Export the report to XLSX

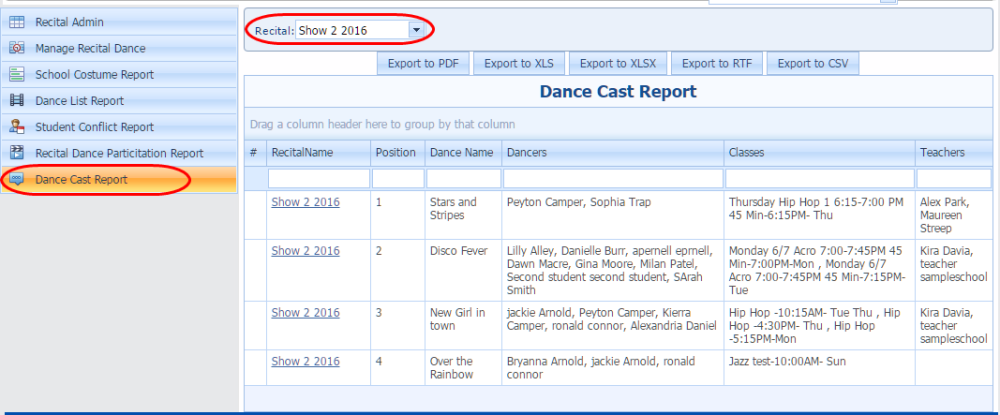tap(618, 64)
